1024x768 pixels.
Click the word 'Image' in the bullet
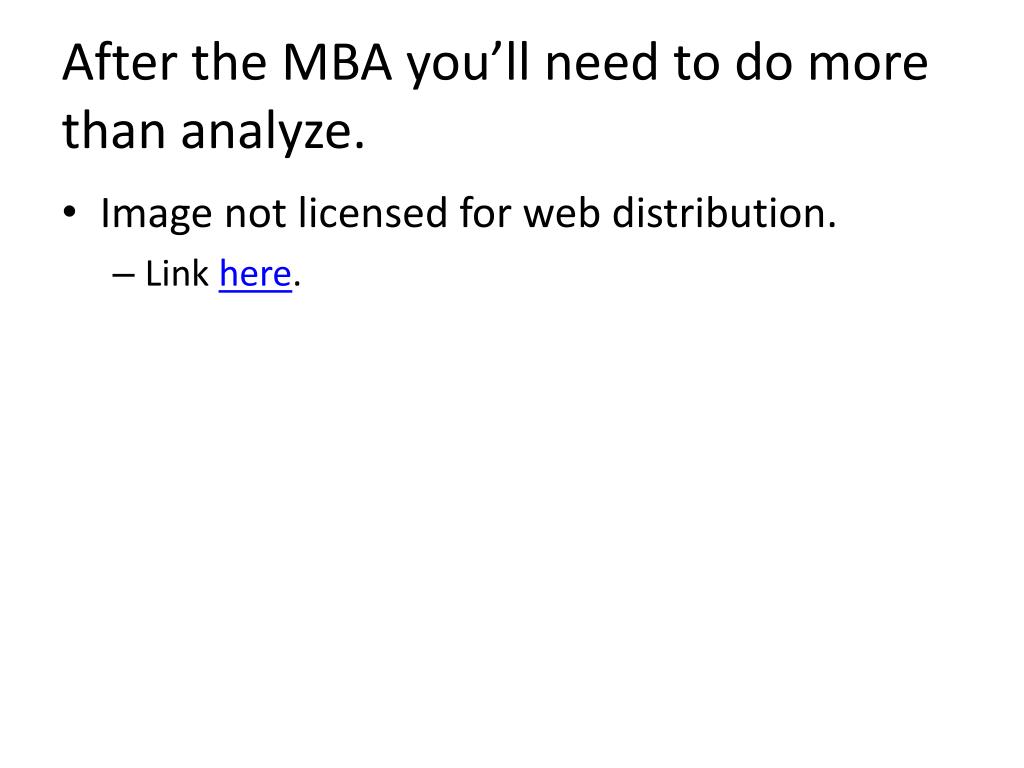[157, 215]
